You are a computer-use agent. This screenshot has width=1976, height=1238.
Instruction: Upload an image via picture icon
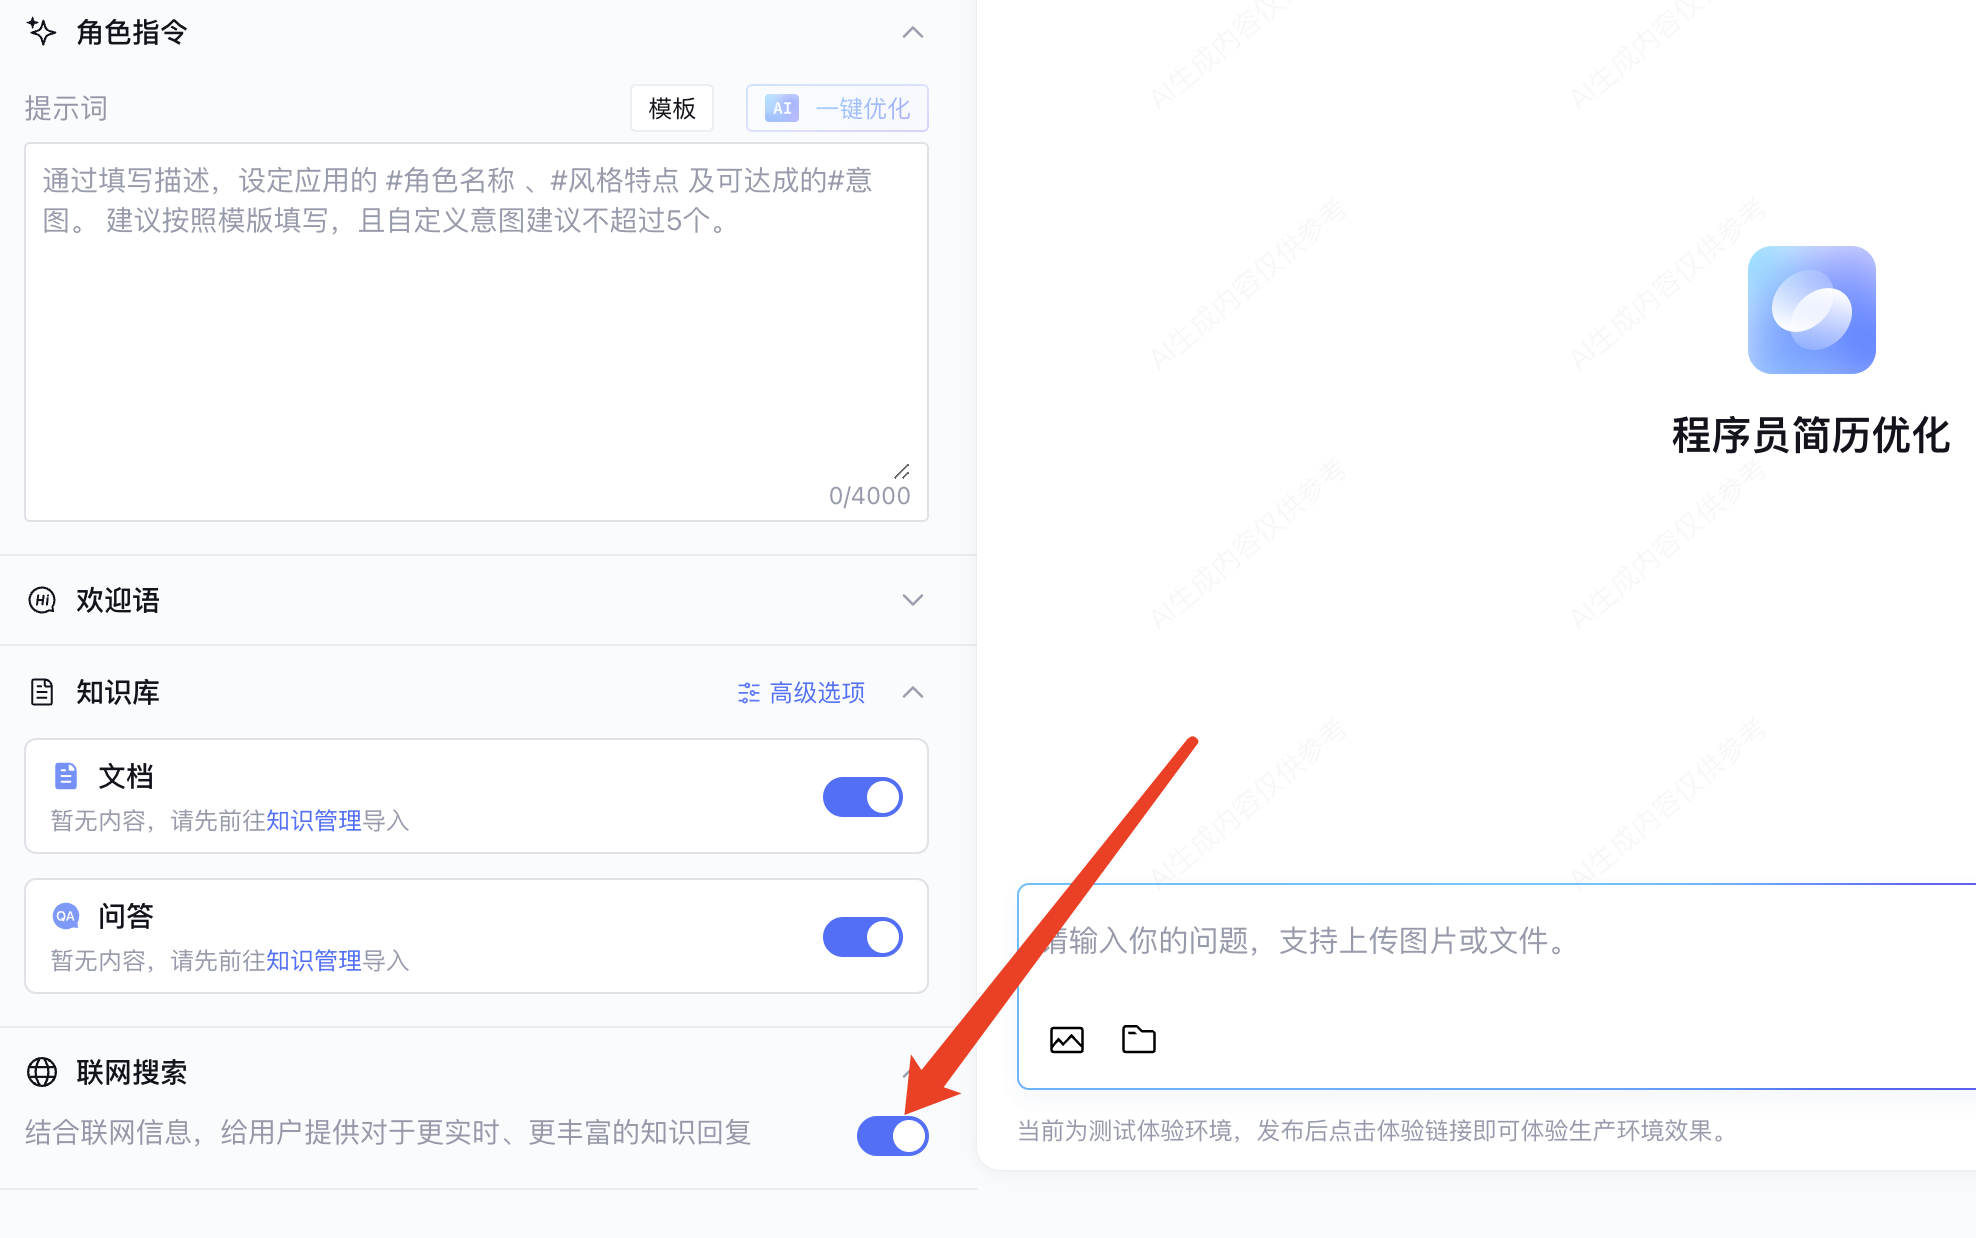coord(1066,1040)
